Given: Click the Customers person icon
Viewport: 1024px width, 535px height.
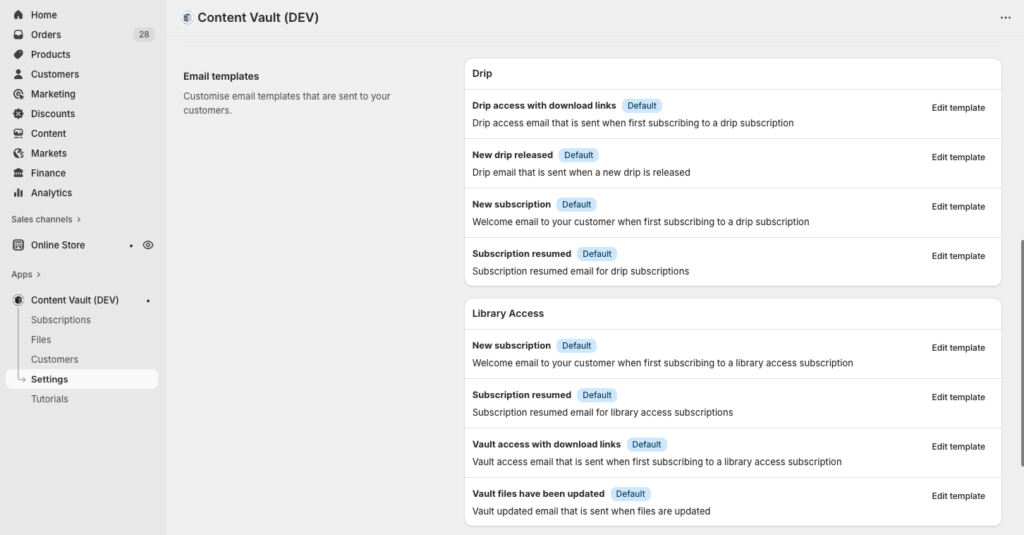Looking at the screenshot, I should 18,74.
